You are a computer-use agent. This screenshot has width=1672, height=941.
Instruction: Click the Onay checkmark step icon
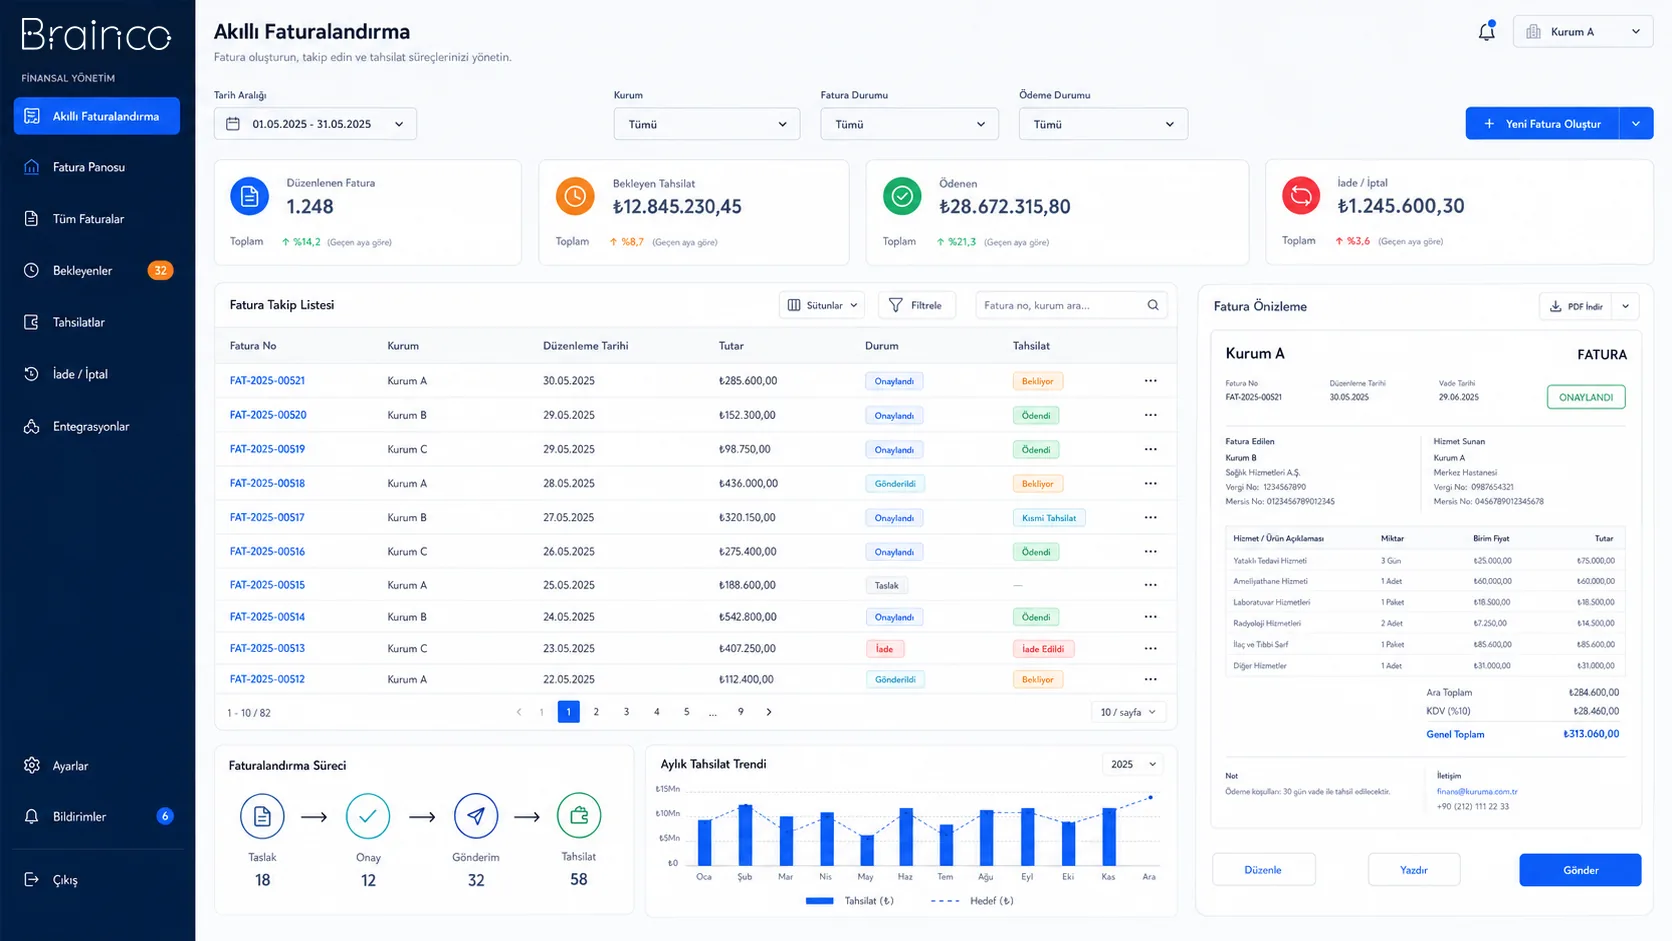368,817
